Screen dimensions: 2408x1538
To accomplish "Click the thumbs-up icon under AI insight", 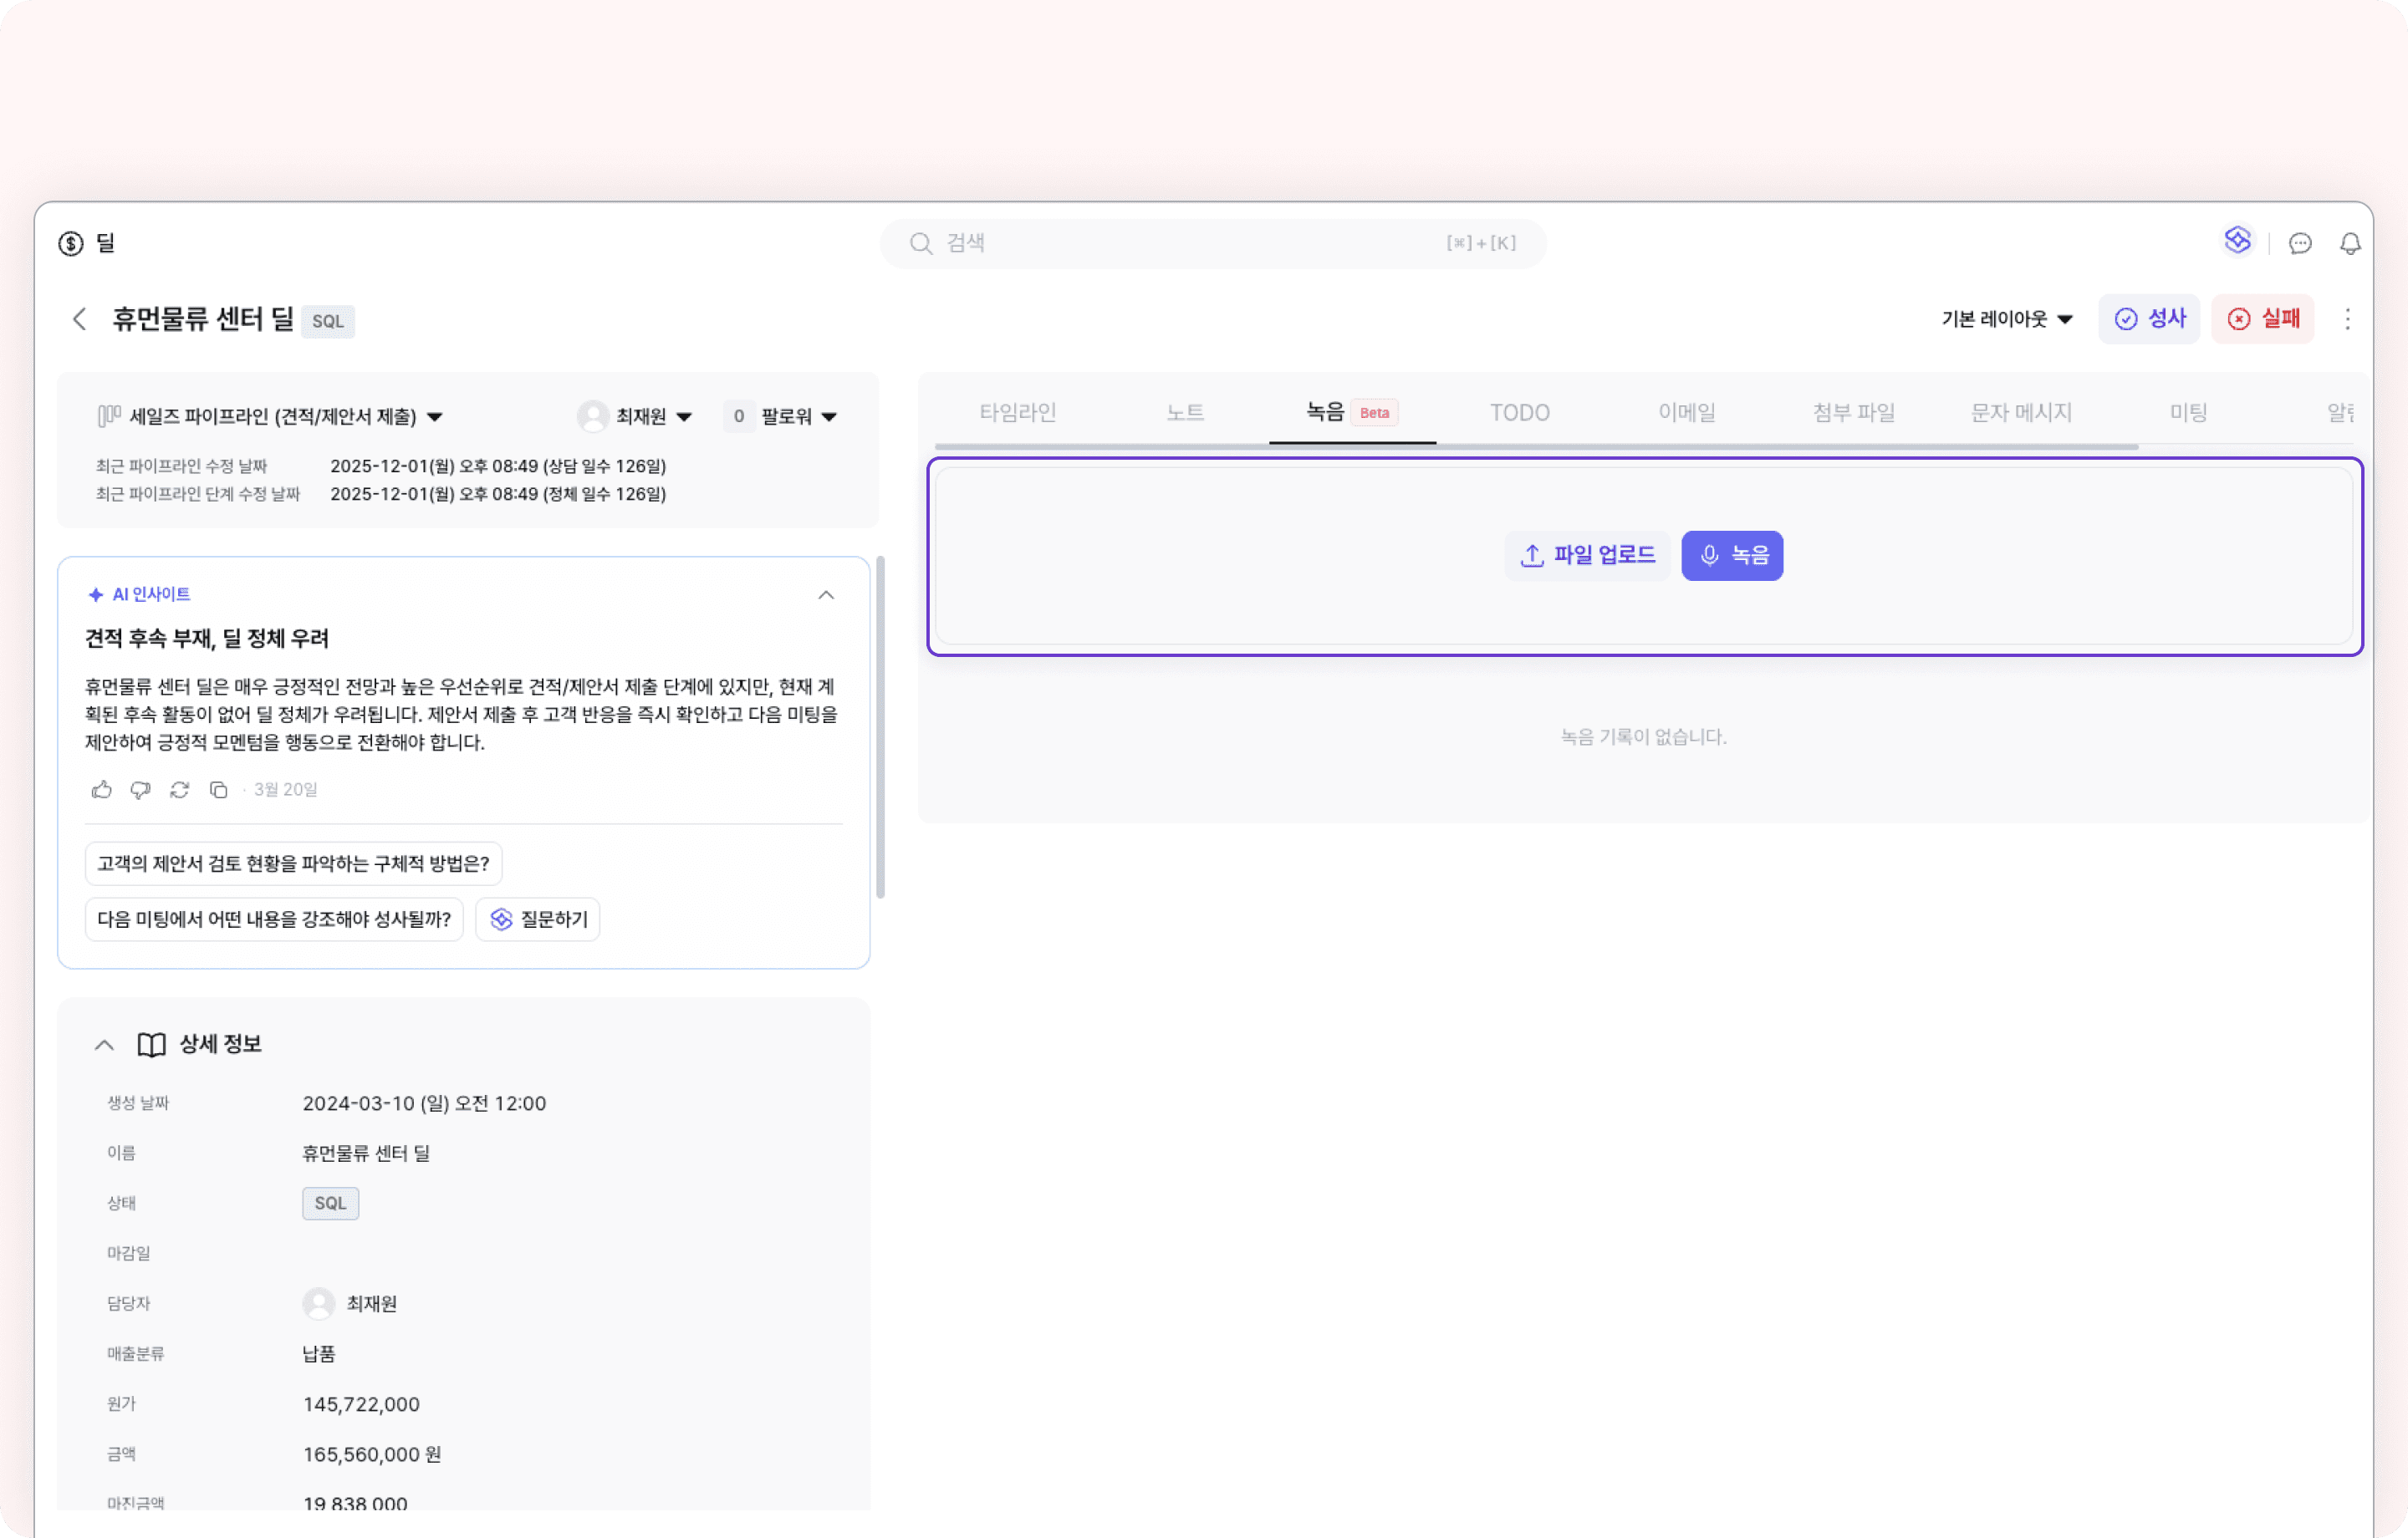I will 101,790.
